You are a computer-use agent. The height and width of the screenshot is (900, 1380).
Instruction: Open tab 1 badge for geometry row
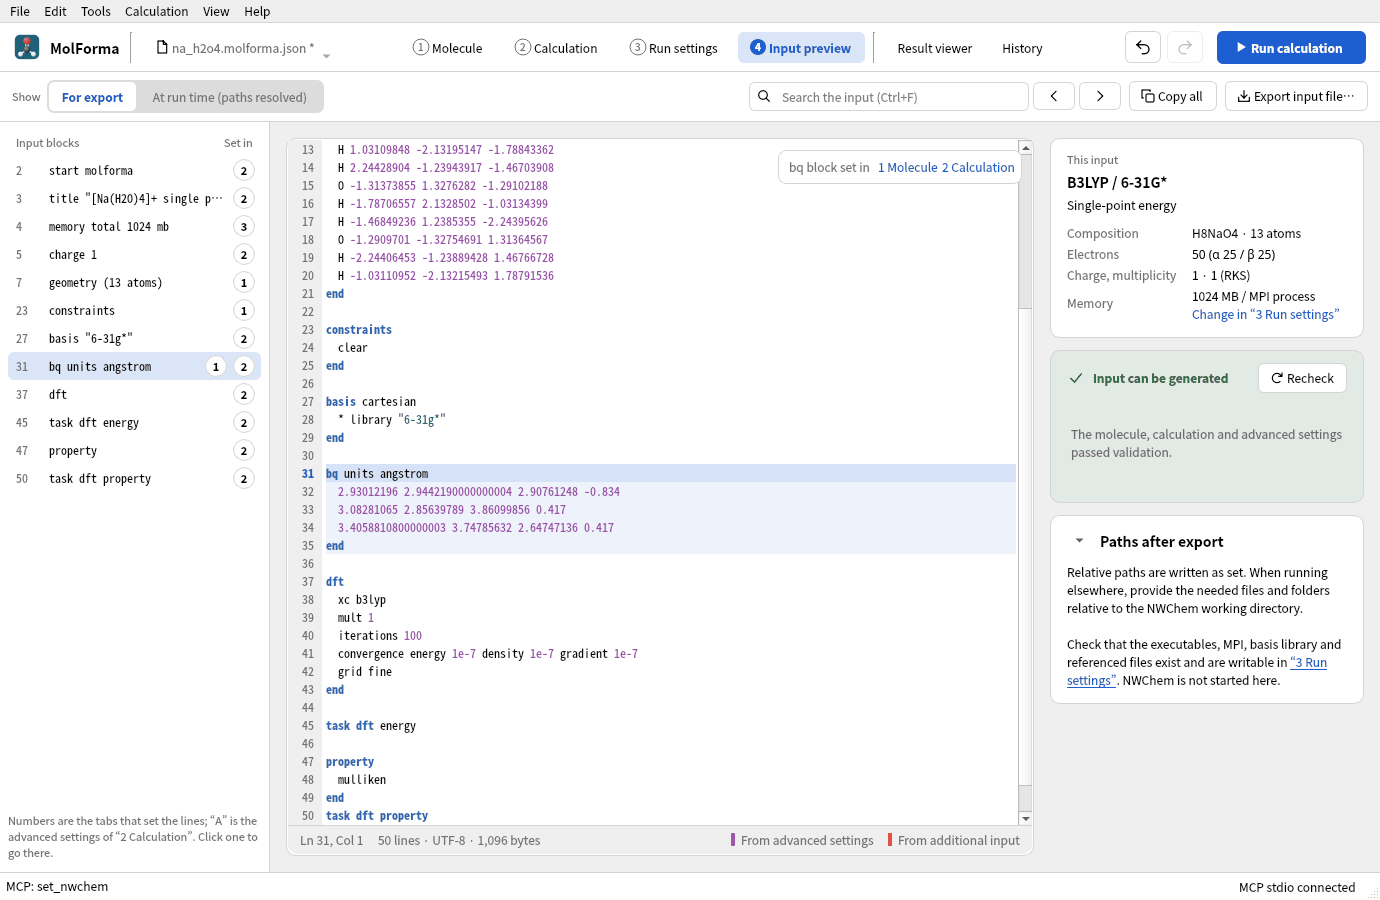pyautogui.click(x=244, y=282)
